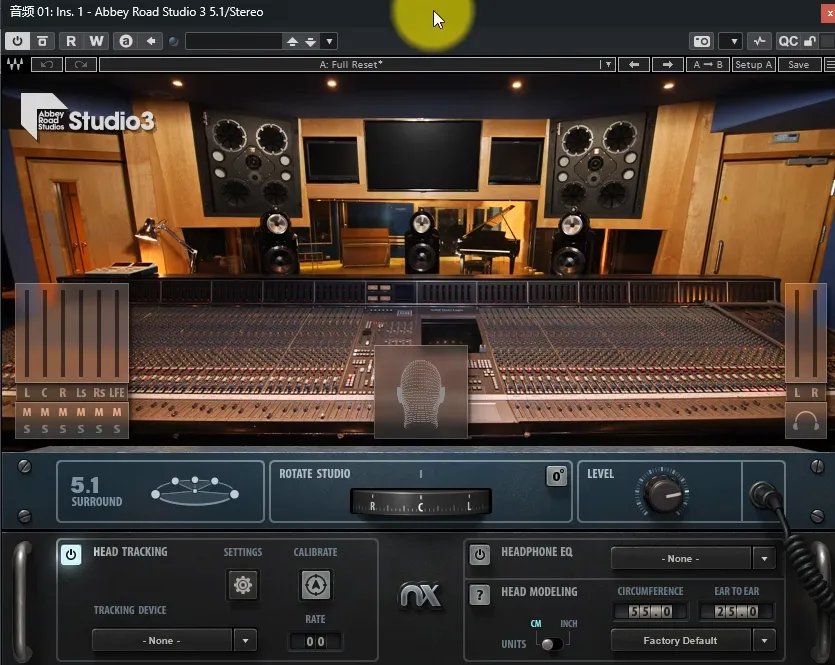Screen dimensions: 835x665
Task: Click the 3D head model display
Action: tap(421, 392)
